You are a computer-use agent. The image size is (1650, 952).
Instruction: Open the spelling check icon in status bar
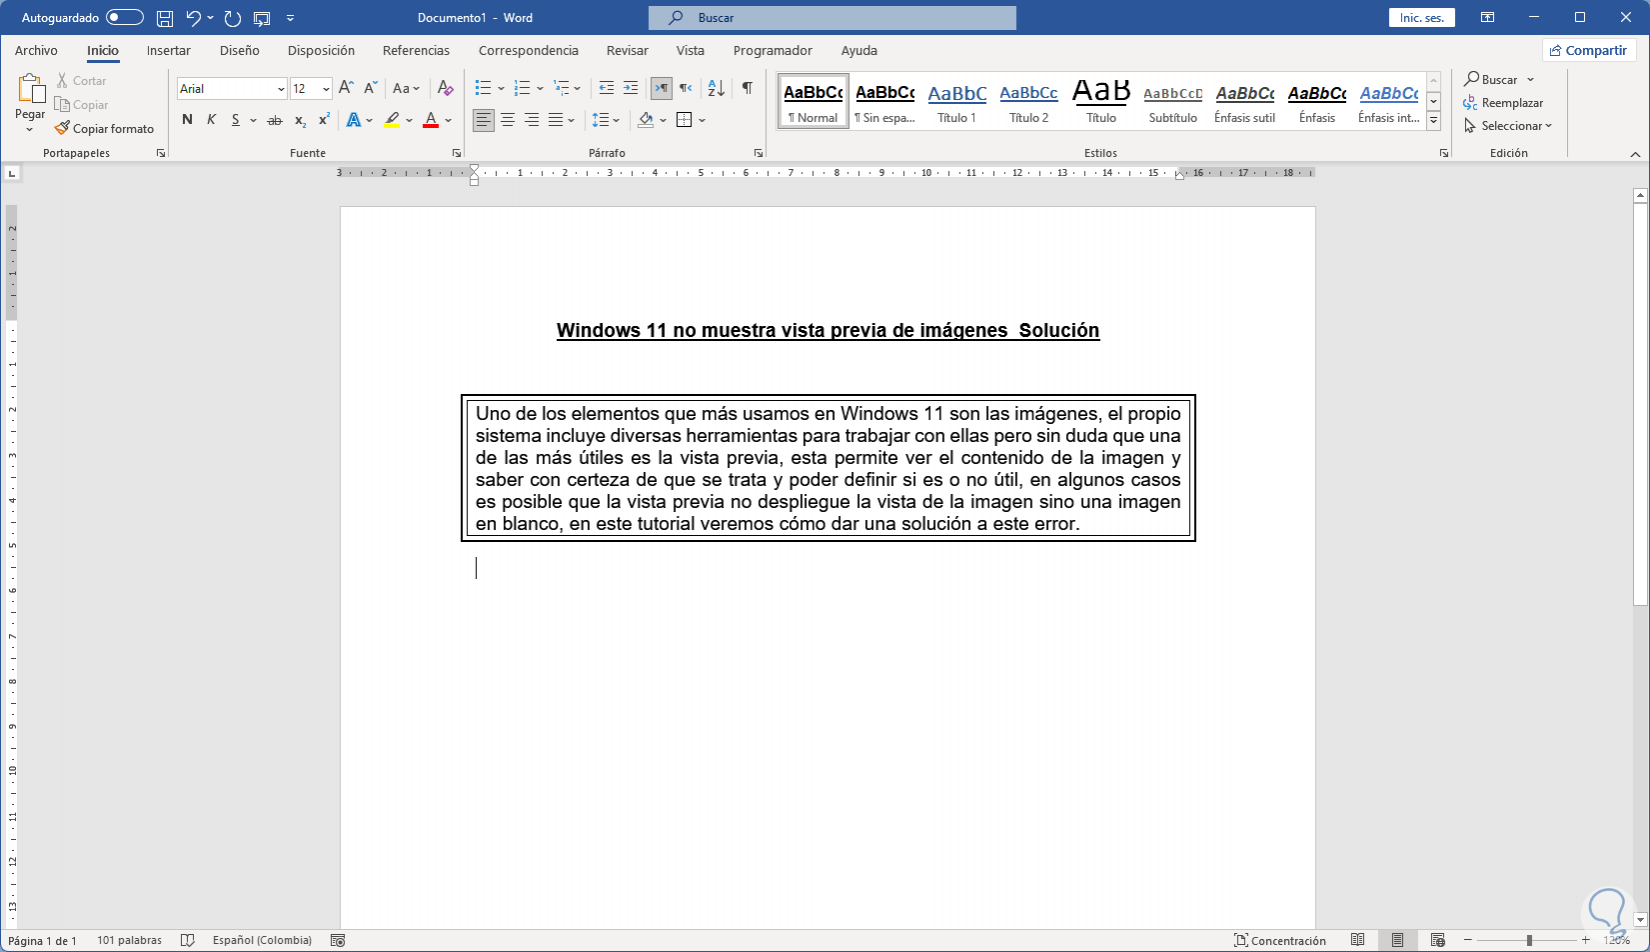pos(187,940)
